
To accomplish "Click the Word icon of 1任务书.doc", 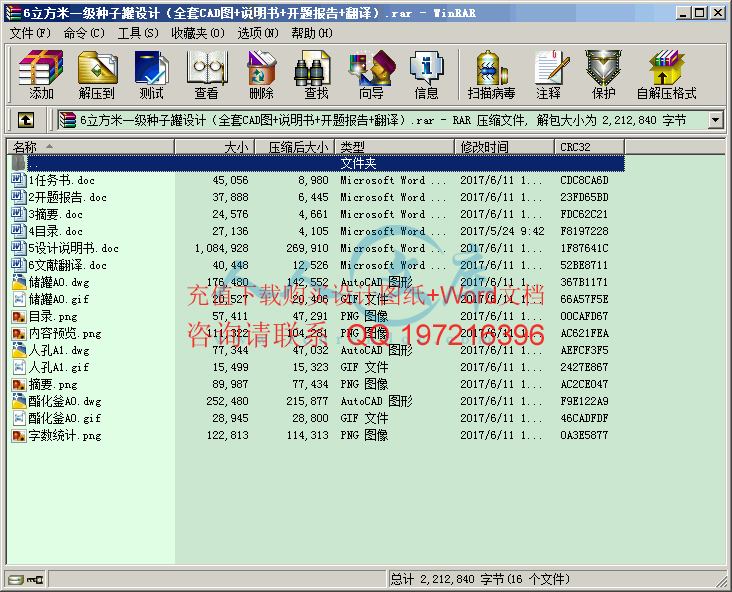I will [19, 180].
